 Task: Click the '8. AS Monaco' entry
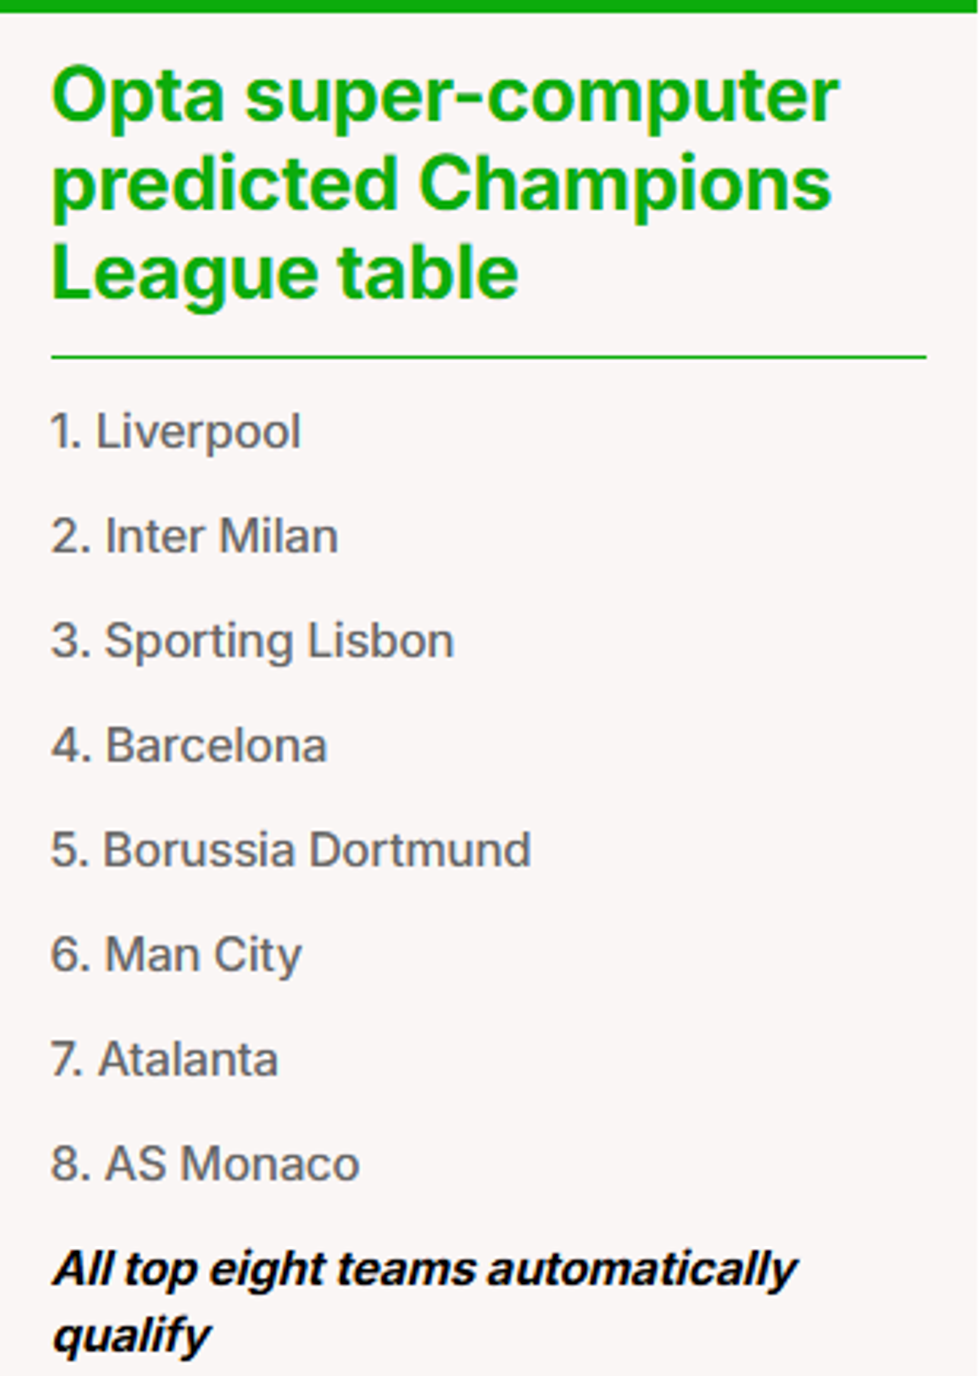[206, 1164]
